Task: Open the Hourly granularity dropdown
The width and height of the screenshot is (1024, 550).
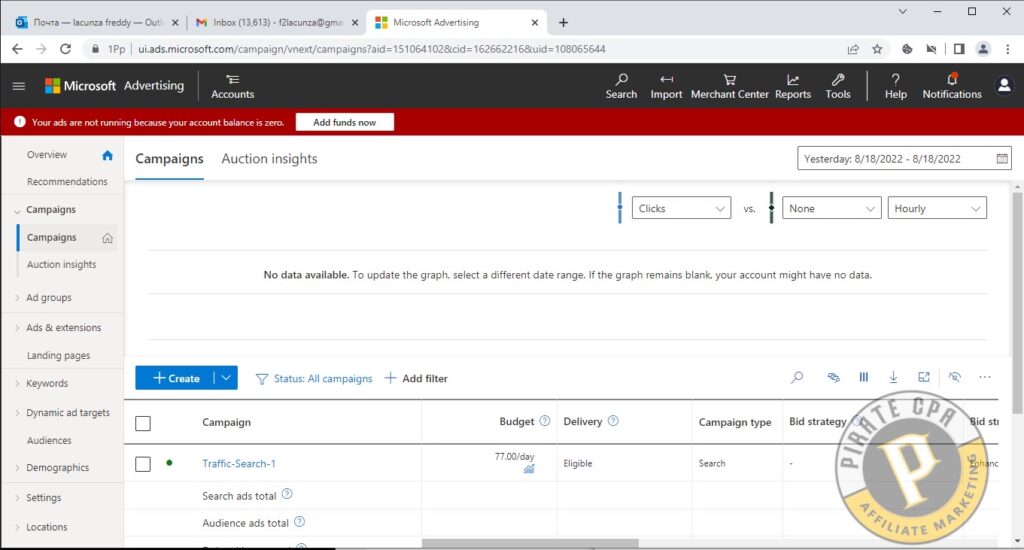Action: 936,208
